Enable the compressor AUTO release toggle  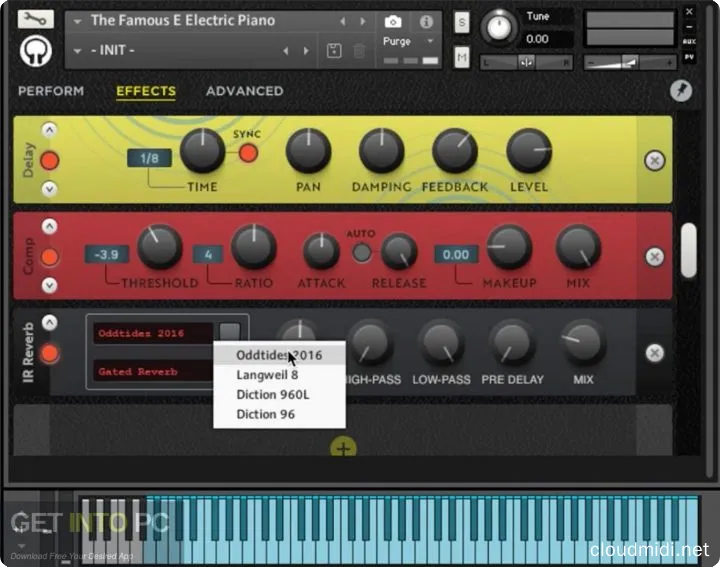[x=361, y=252]
